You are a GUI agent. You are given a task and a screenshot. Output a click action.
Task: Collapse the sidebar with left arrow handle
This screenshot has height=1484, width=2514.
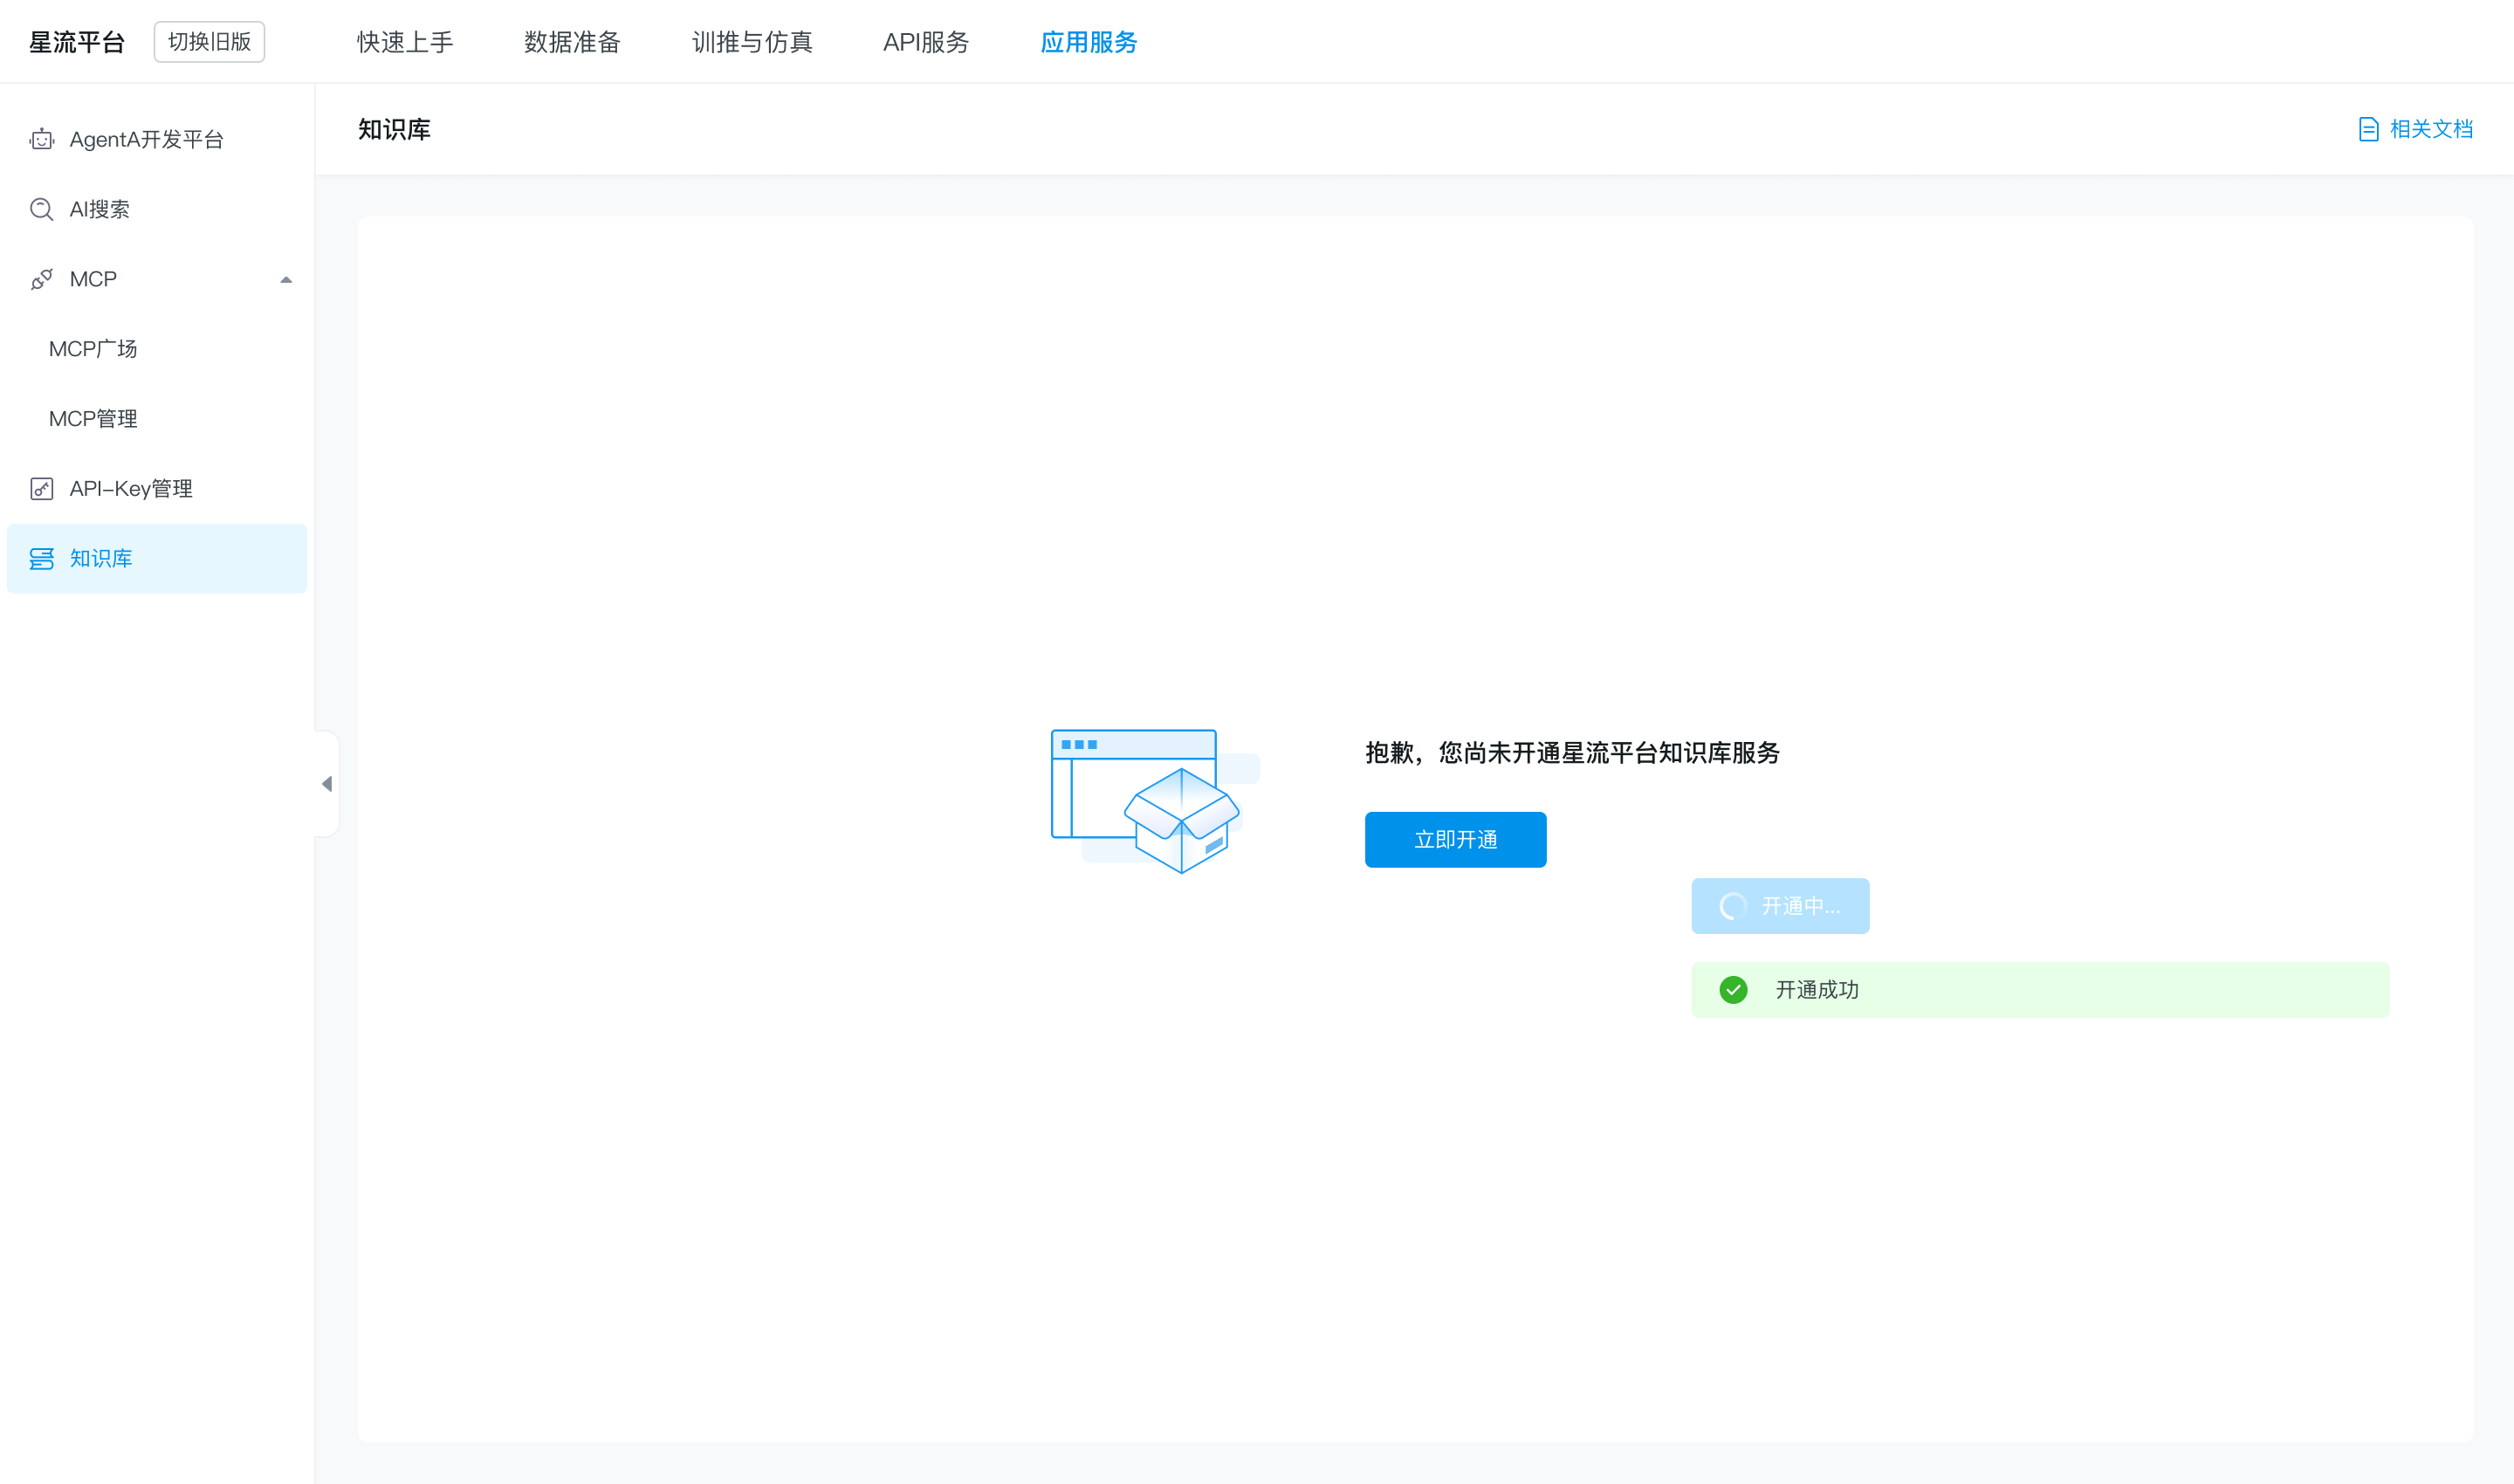[x=327, y=784]
